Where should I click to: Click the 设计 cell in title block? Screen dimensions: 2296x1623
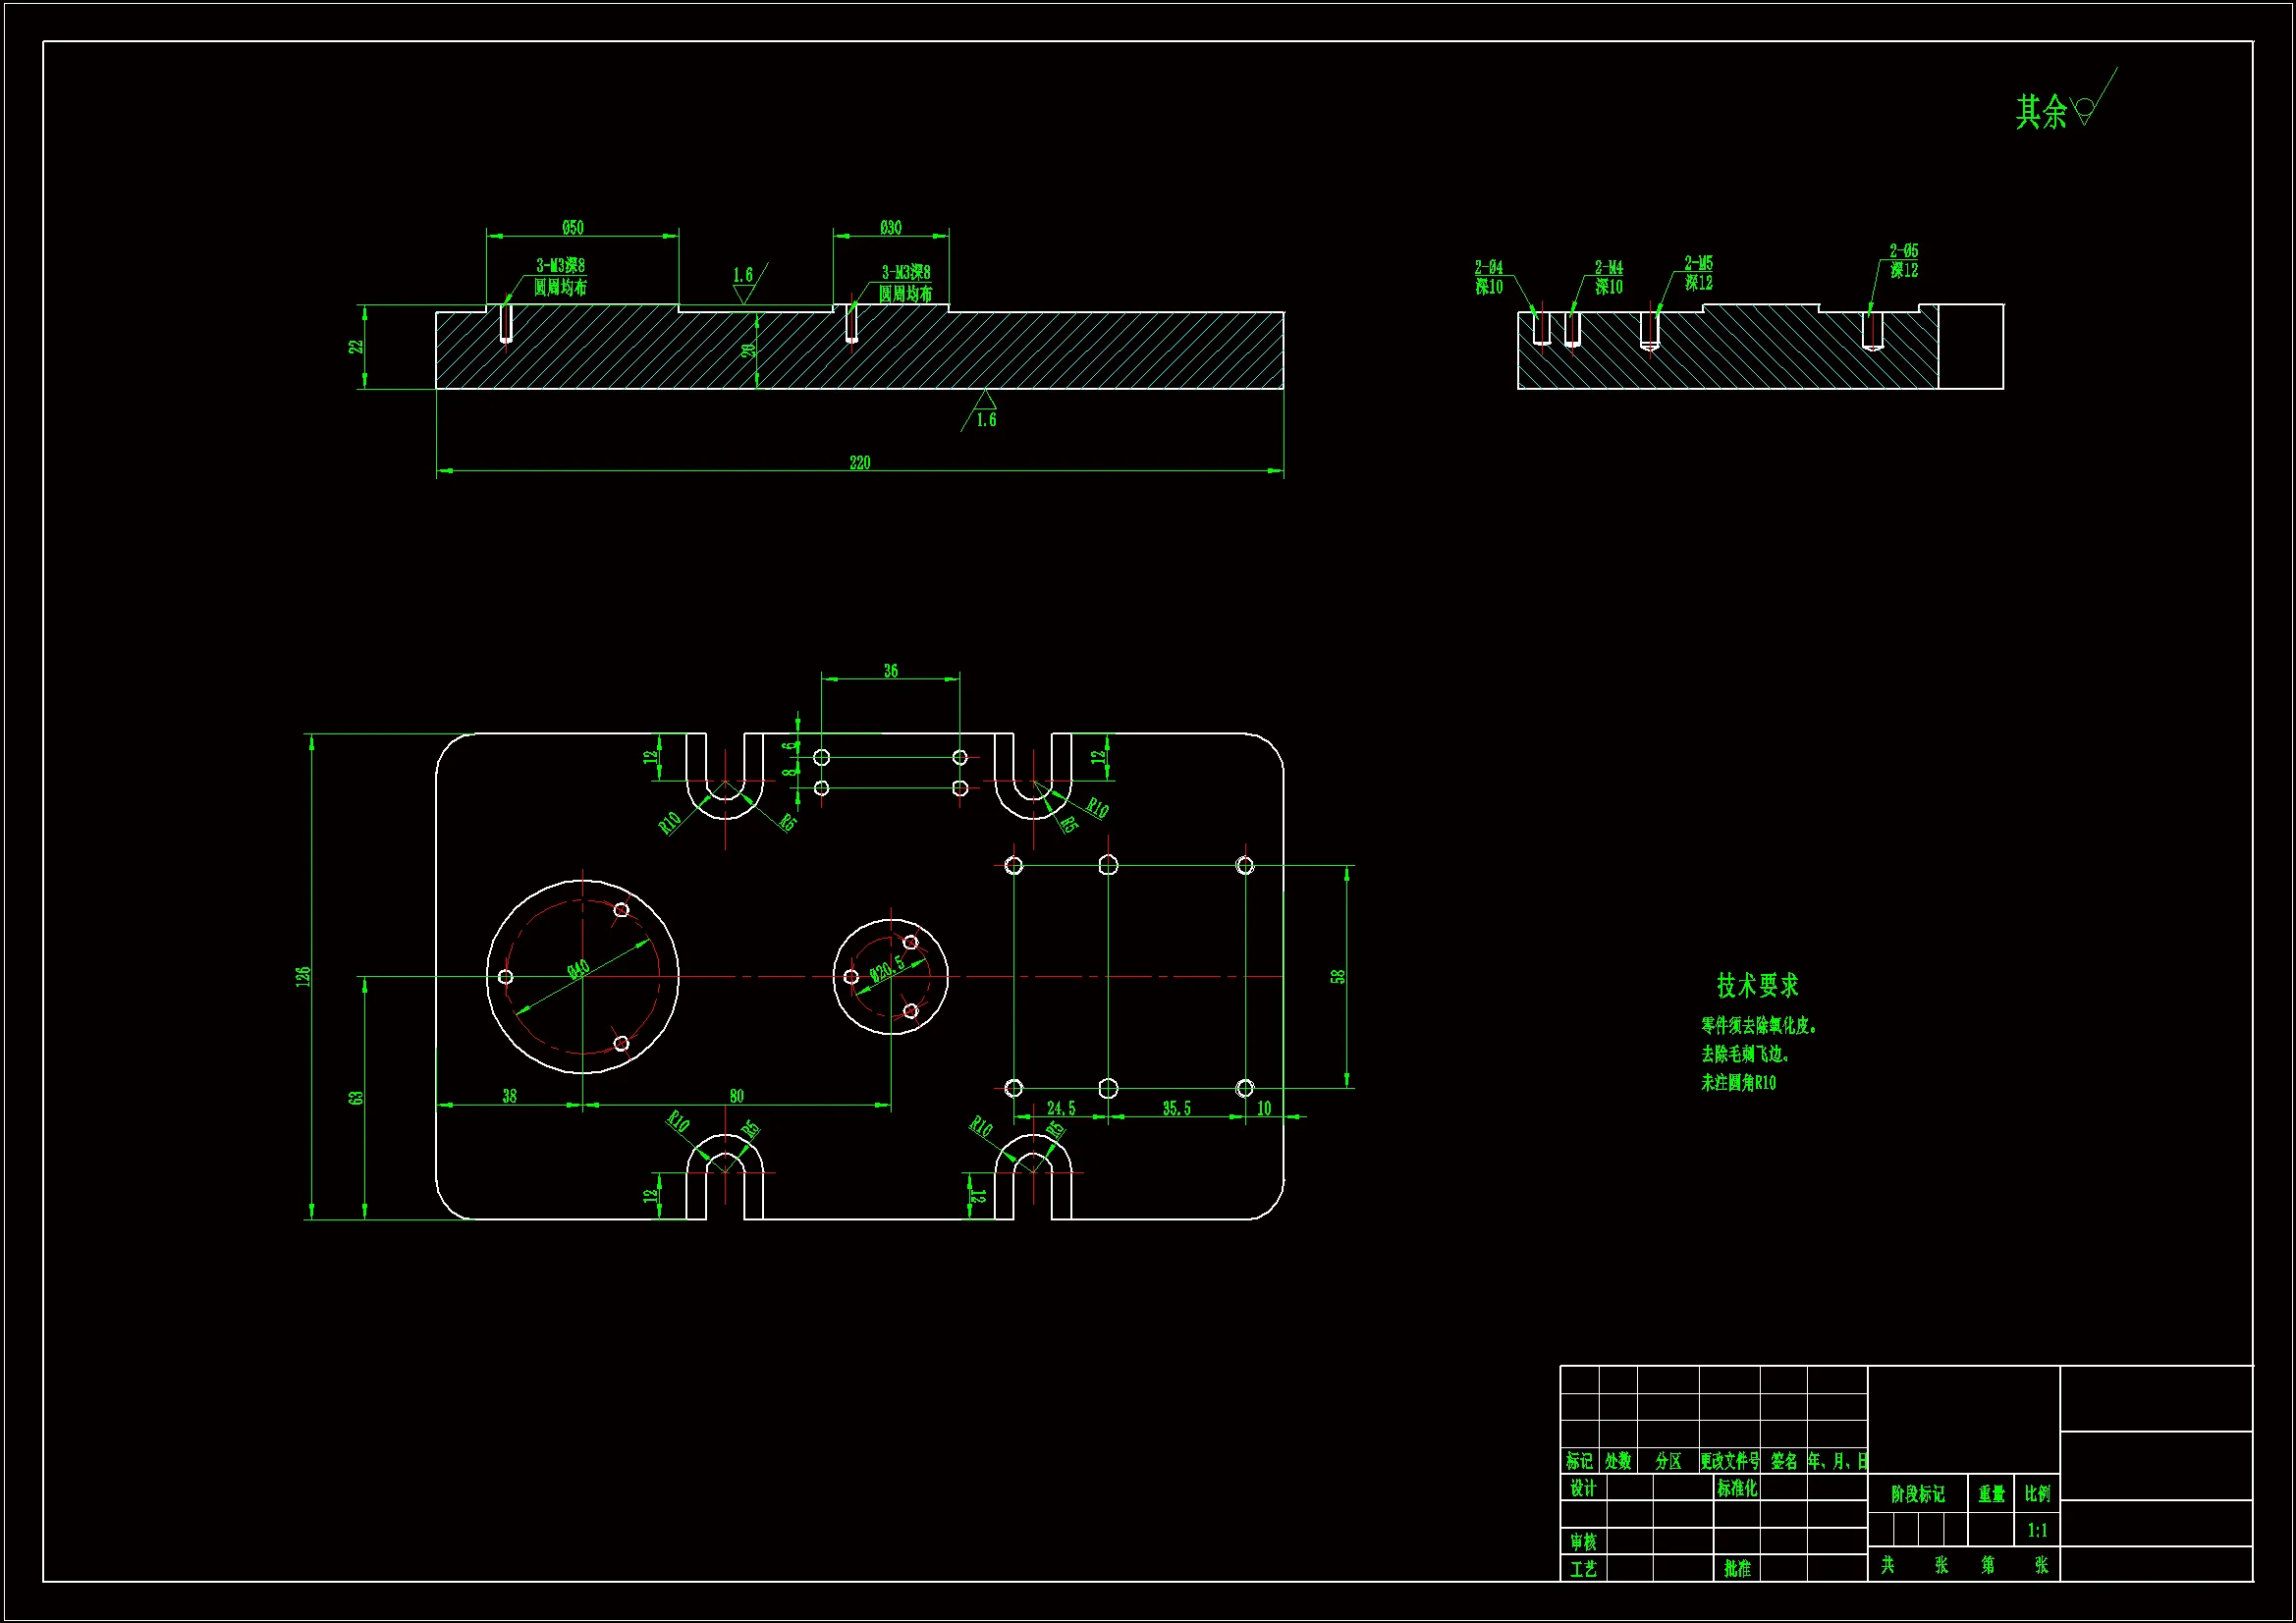[1582, 1488]
